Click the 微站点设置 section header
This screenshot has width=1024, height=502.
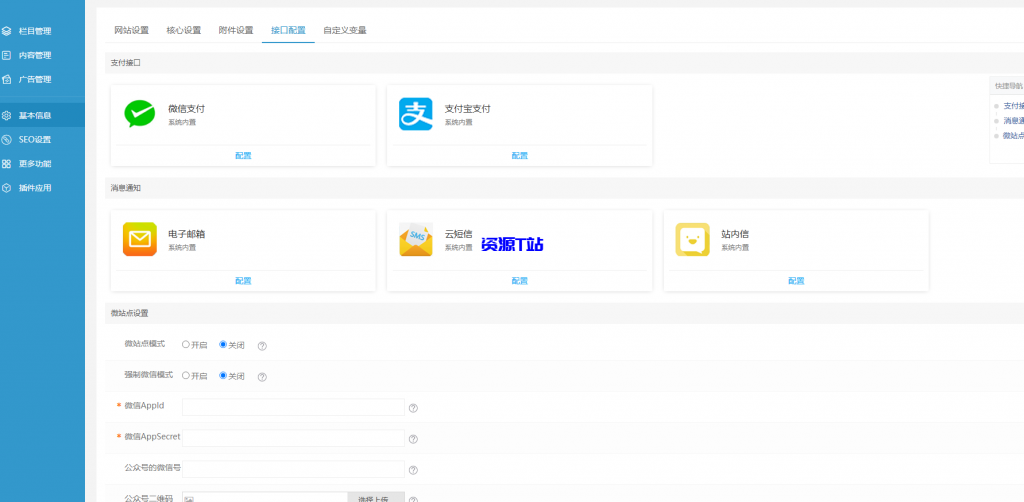[564, 313]
